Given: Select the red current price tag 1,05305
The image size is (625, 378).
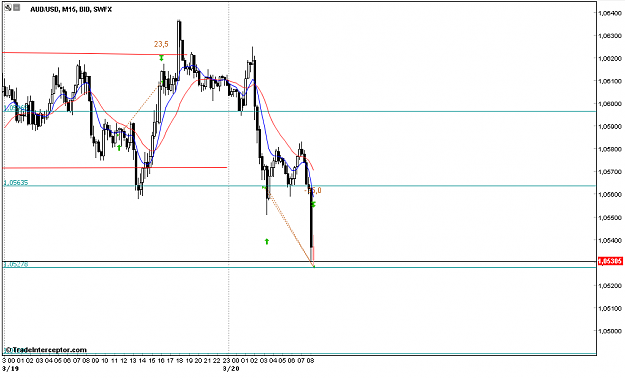Looking at the screenshot, I should (x=610, y=261).
